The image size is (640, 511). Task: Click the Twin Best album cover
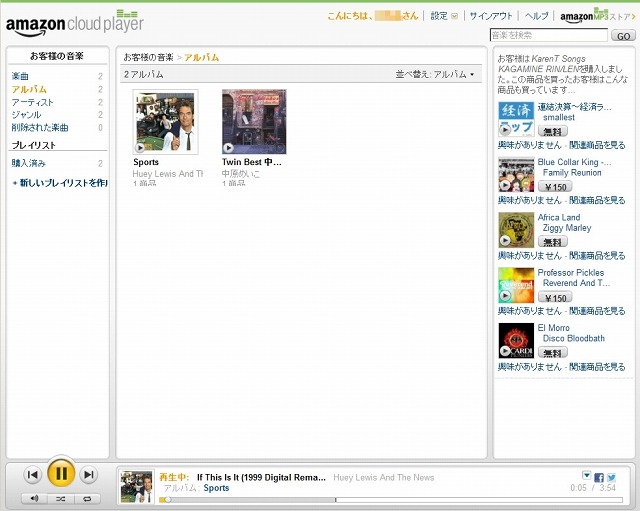(254, 122)
